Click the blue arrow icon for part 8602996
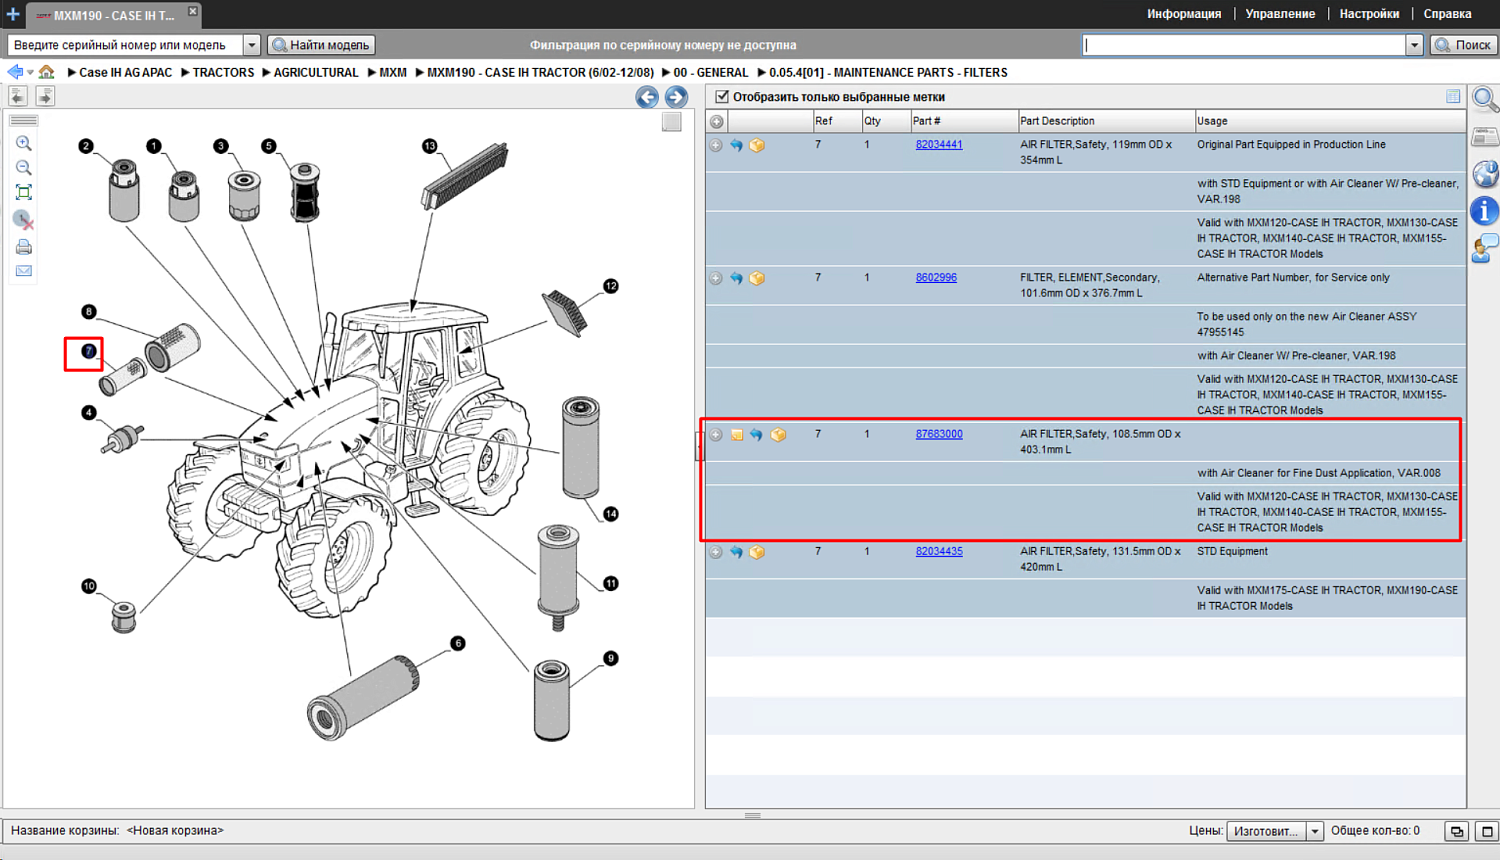This screenshot has height=860, width=1500. 736,278
